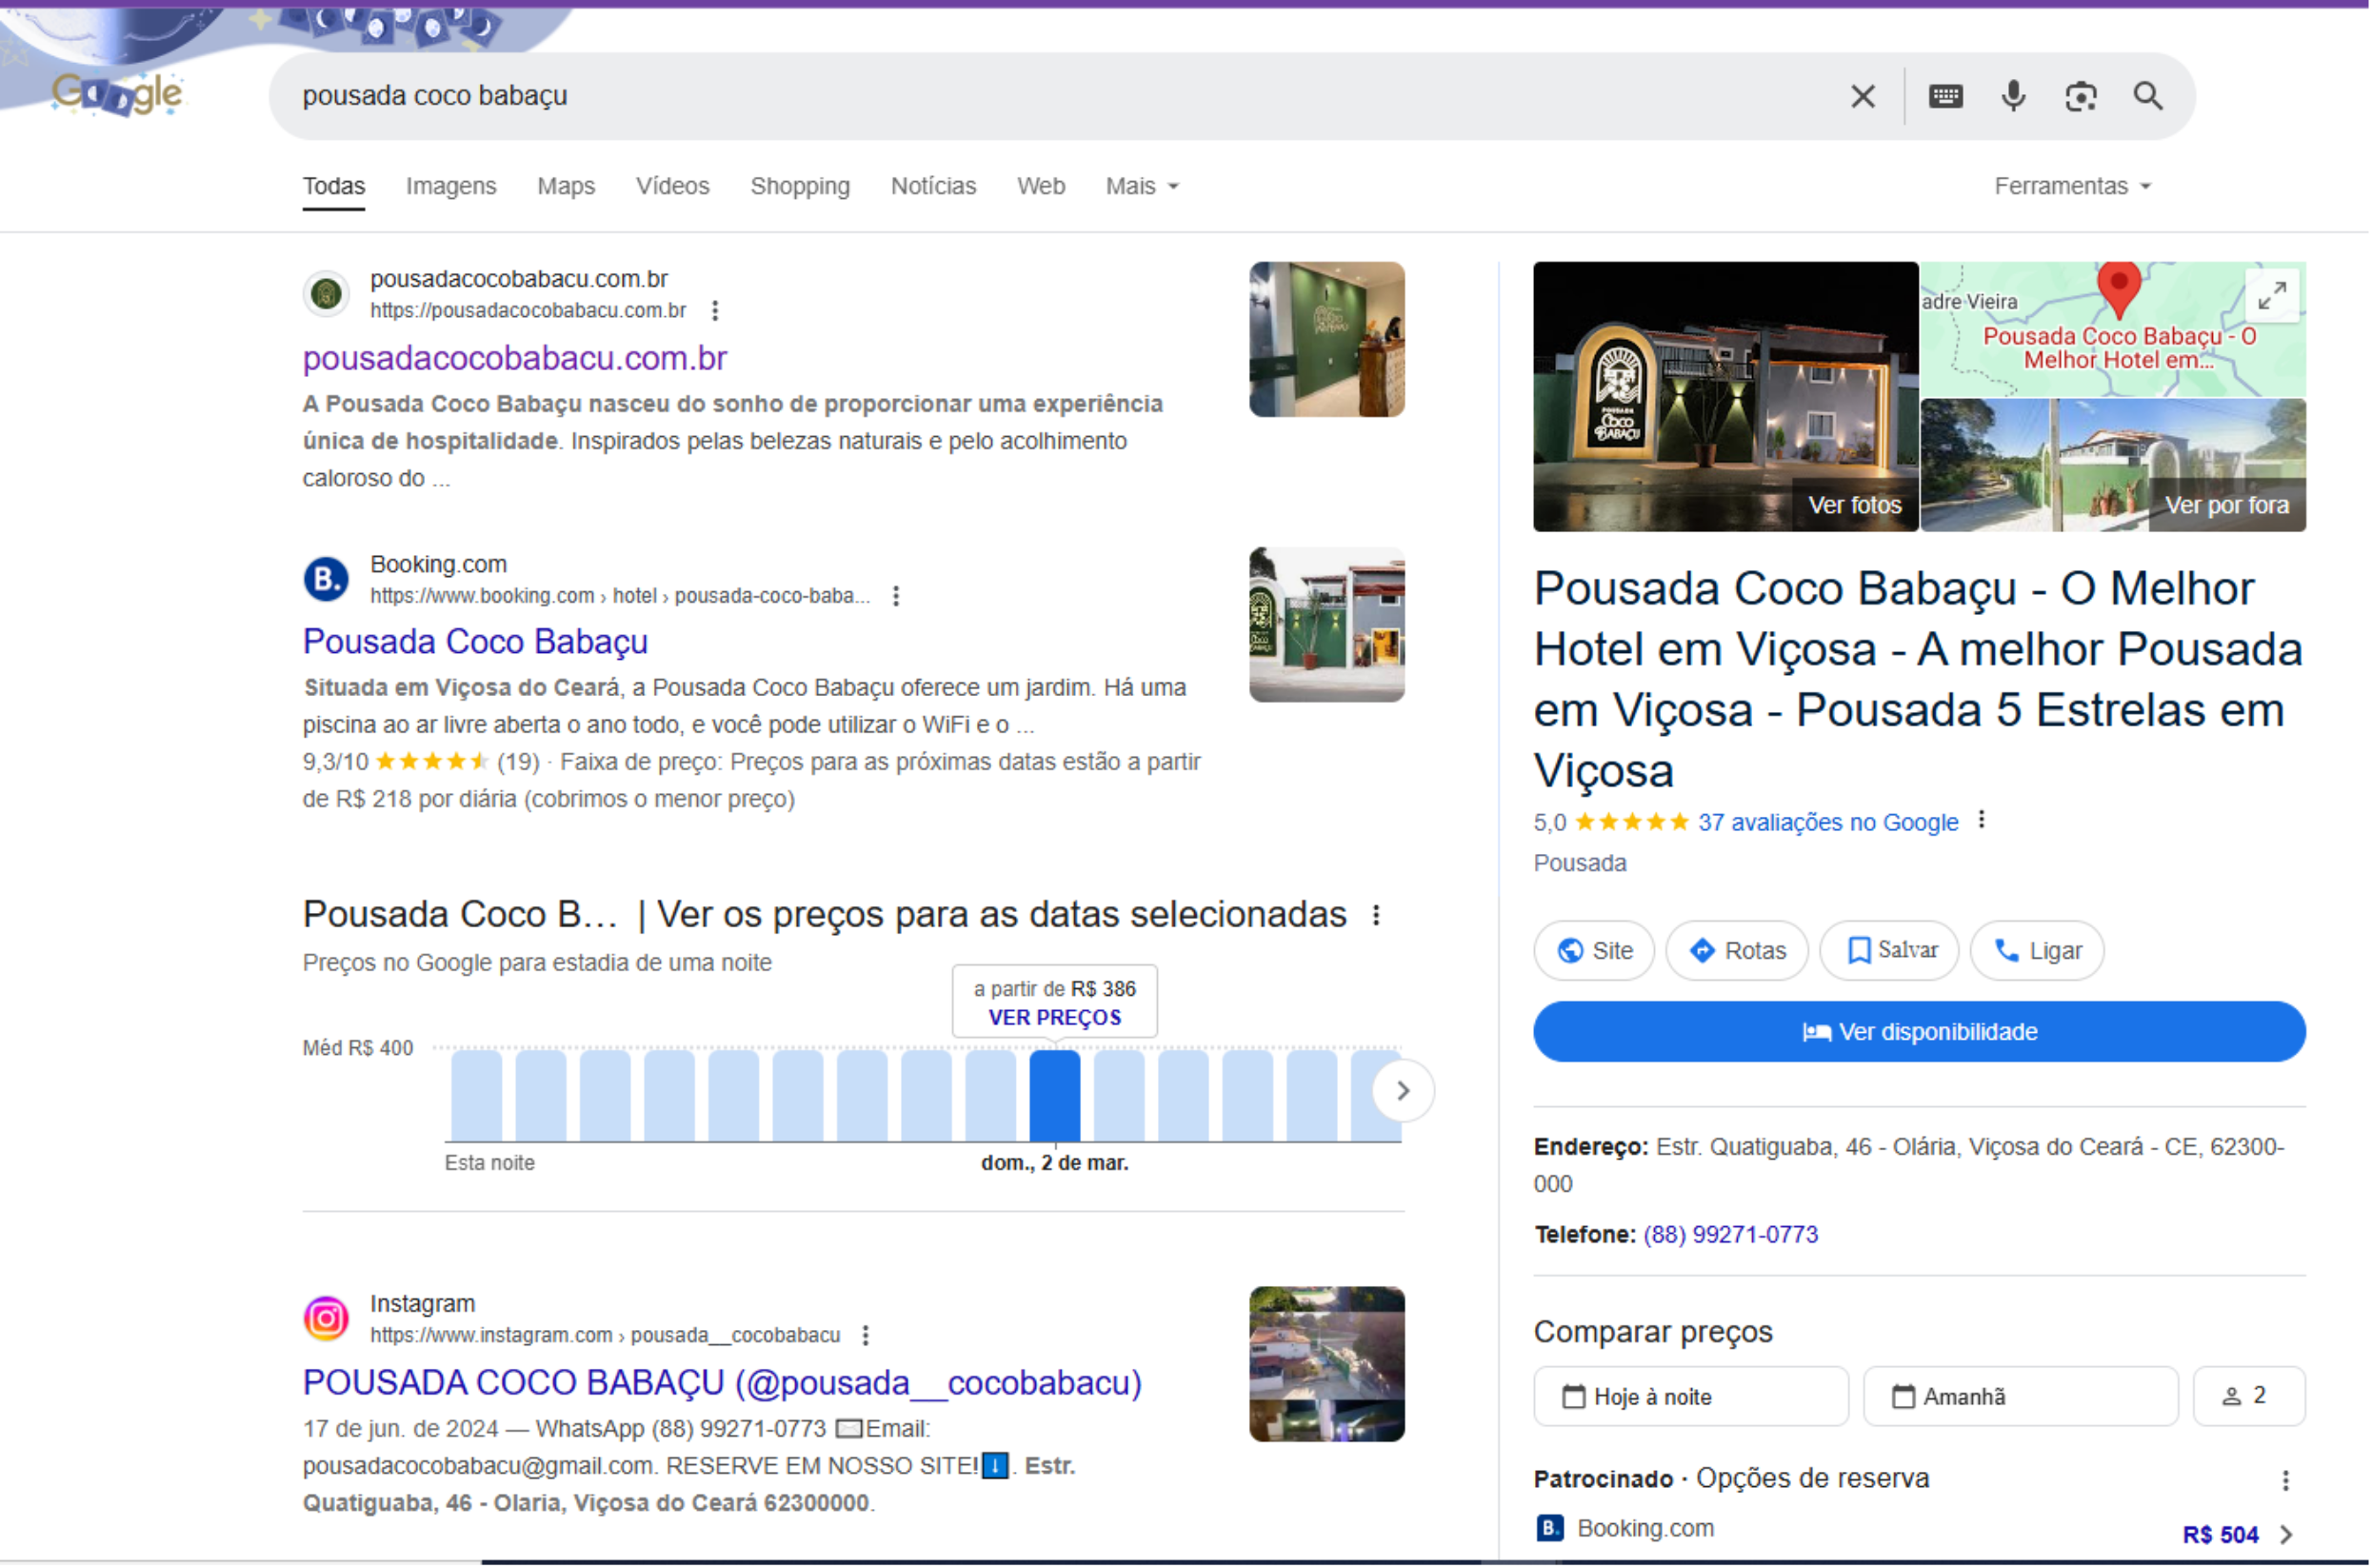
Task: Click the Salvar bookmark button
Action: click(x=1889, y=951)
